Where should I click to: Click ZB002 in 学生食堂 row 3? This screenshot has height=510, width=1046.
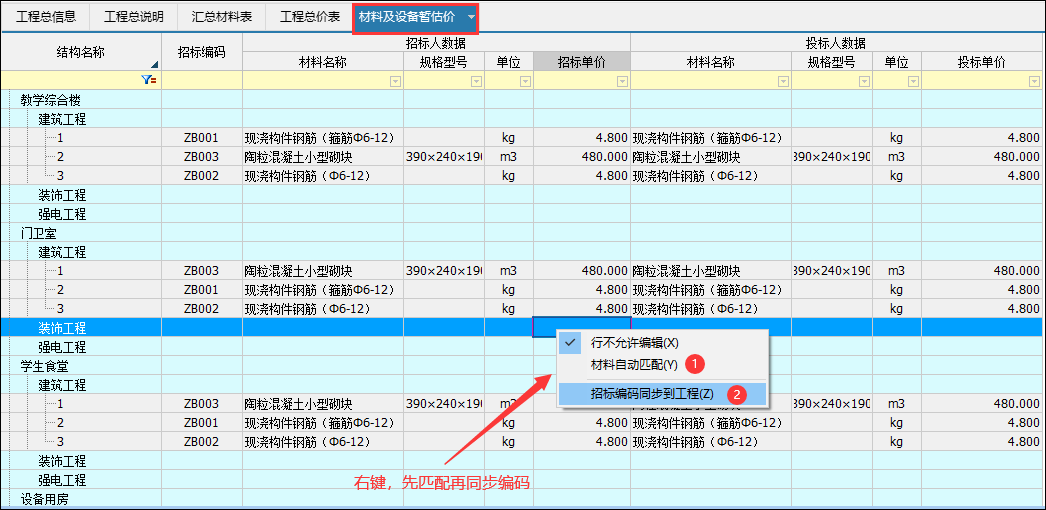click(x=201, y=442)
